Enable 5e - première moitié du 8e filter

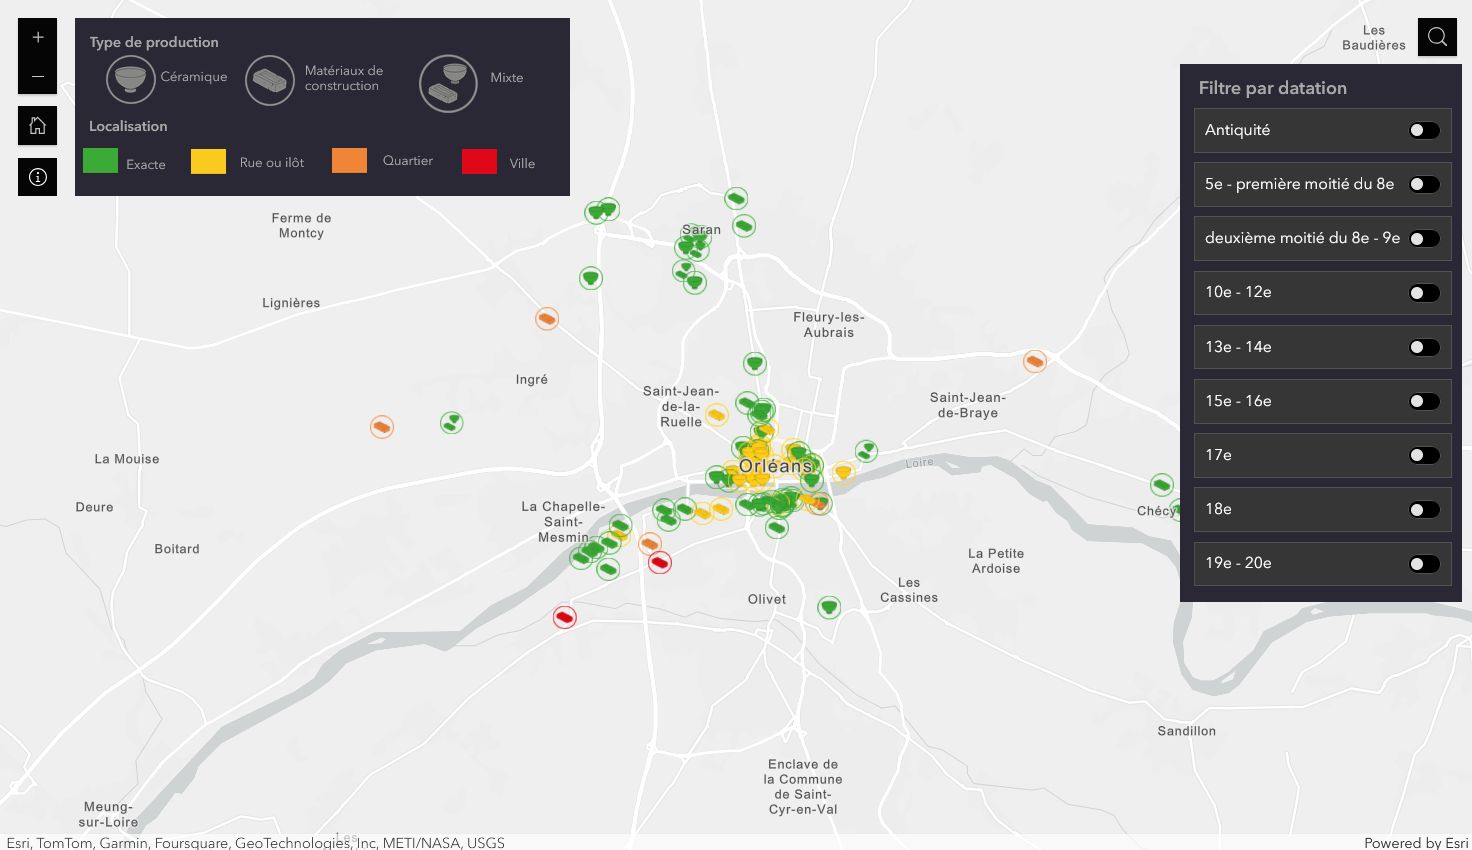click(1424, 184)
